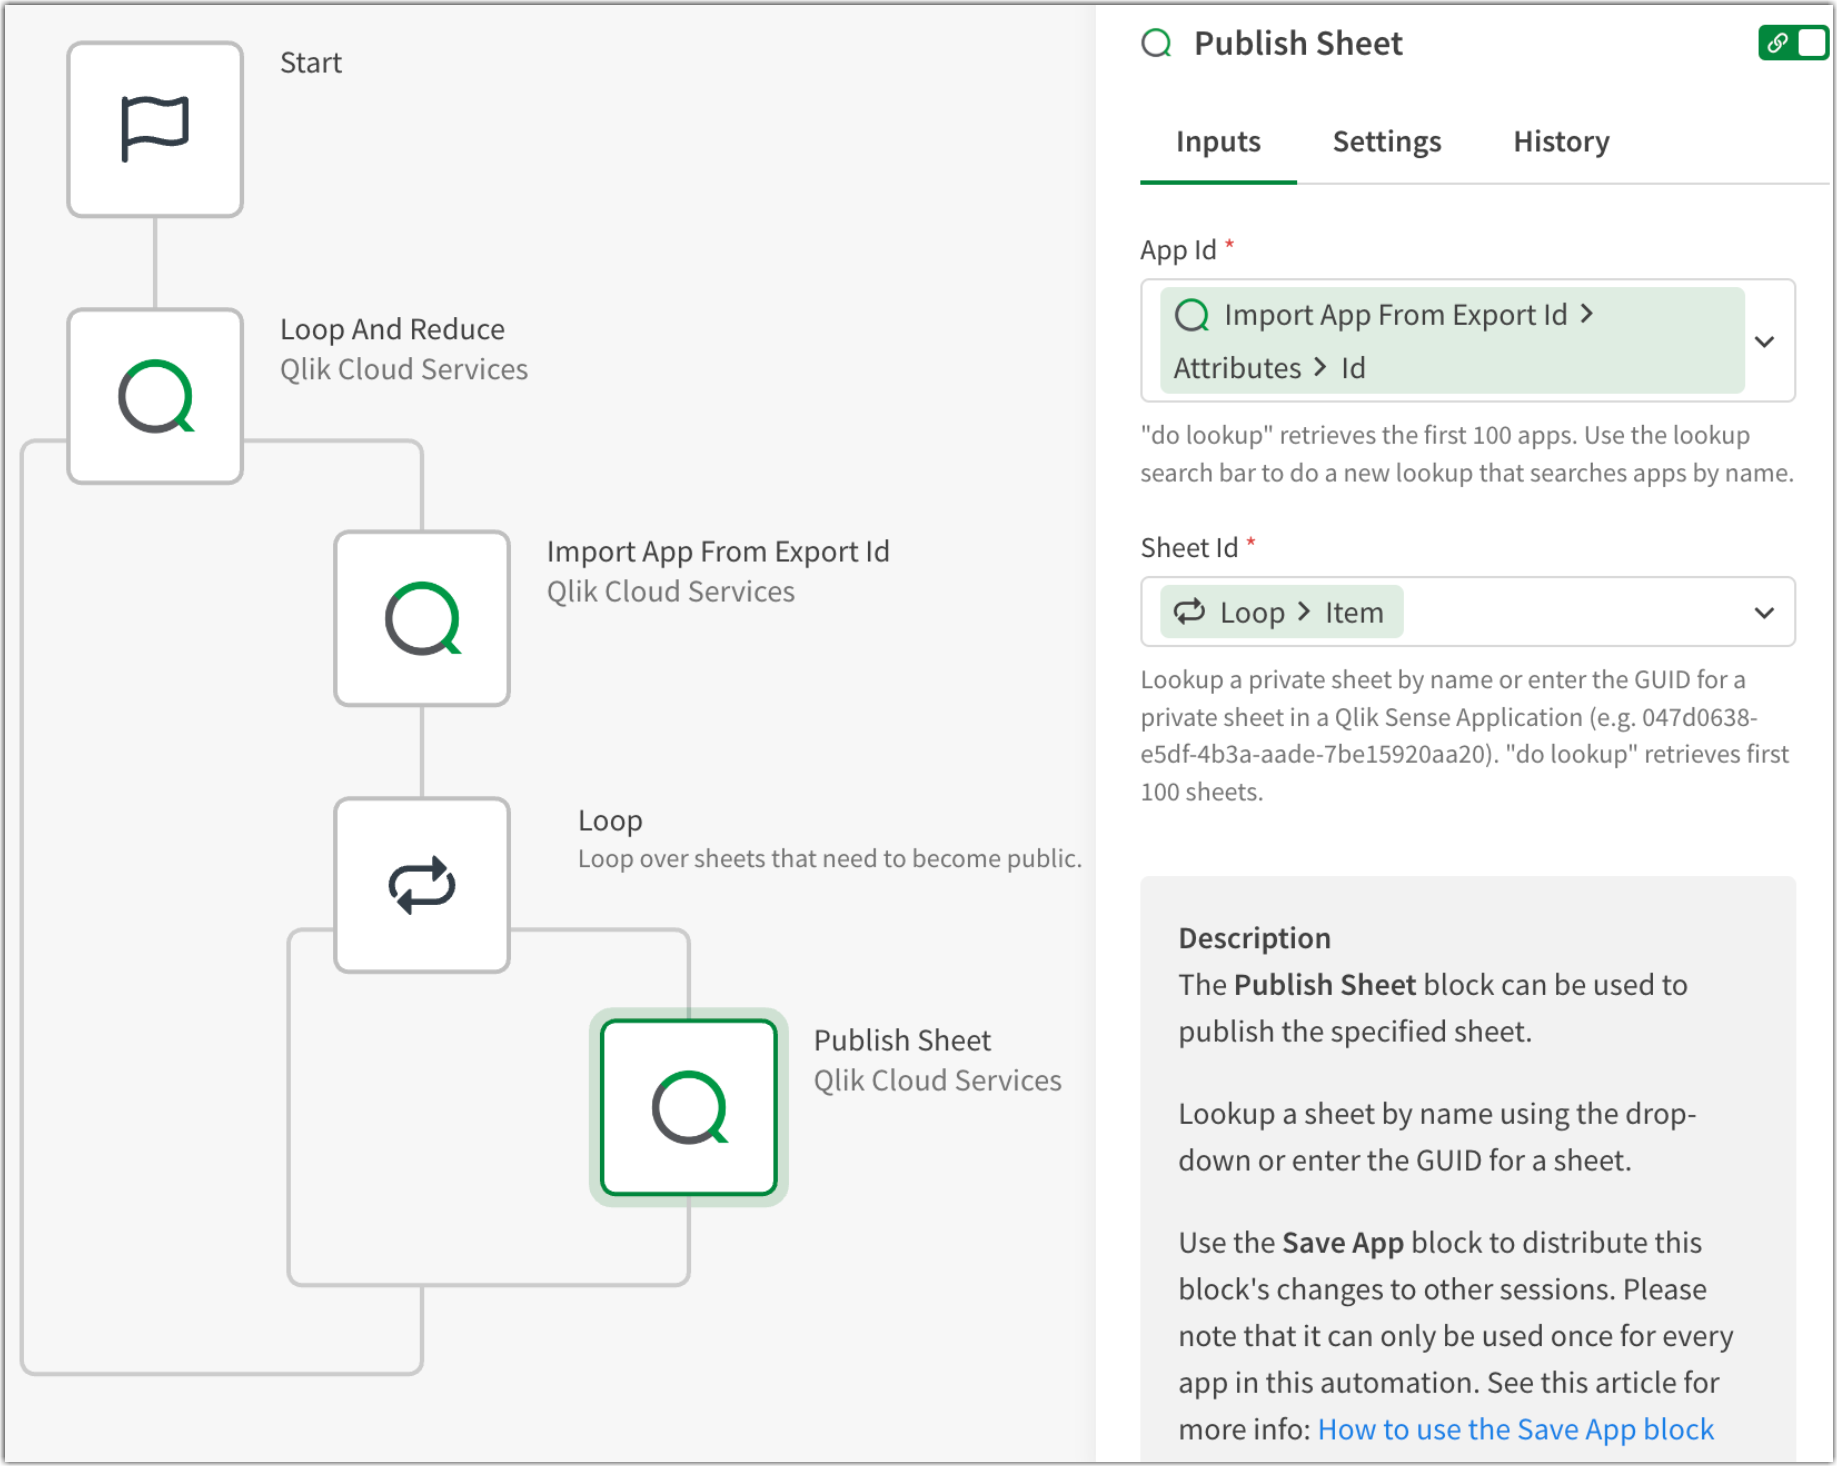1838x1467 pixels.
Task: Click the Qlik icon beside Publish Sheet title
Action: click(x=1157, y=43)
